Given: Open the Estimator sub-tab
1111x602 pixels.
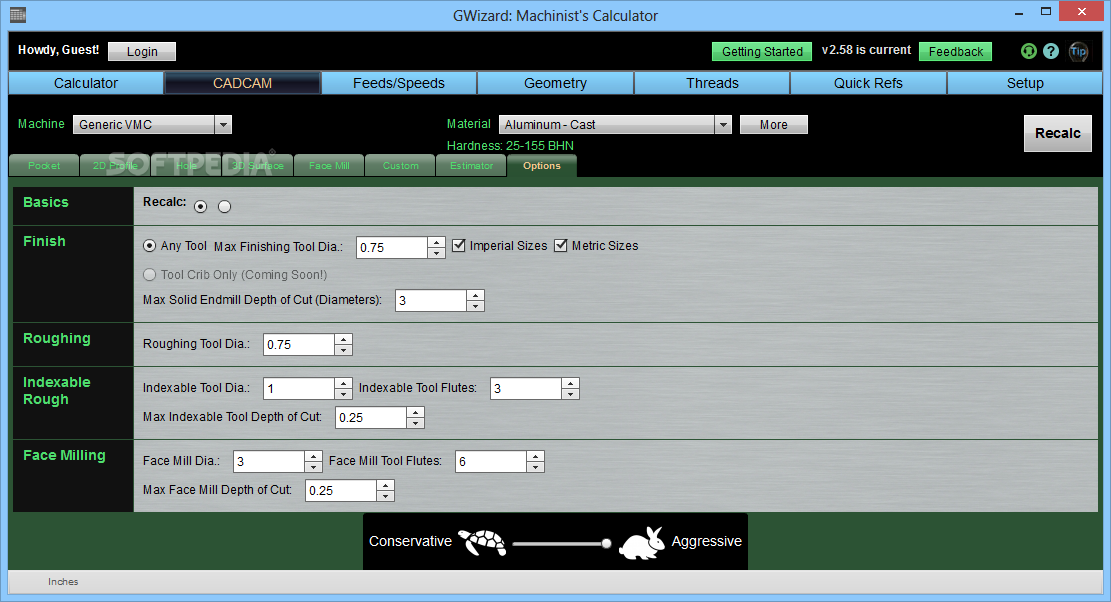Looking at the screenshot, I should pyautogui.click(x=471, y=166).
